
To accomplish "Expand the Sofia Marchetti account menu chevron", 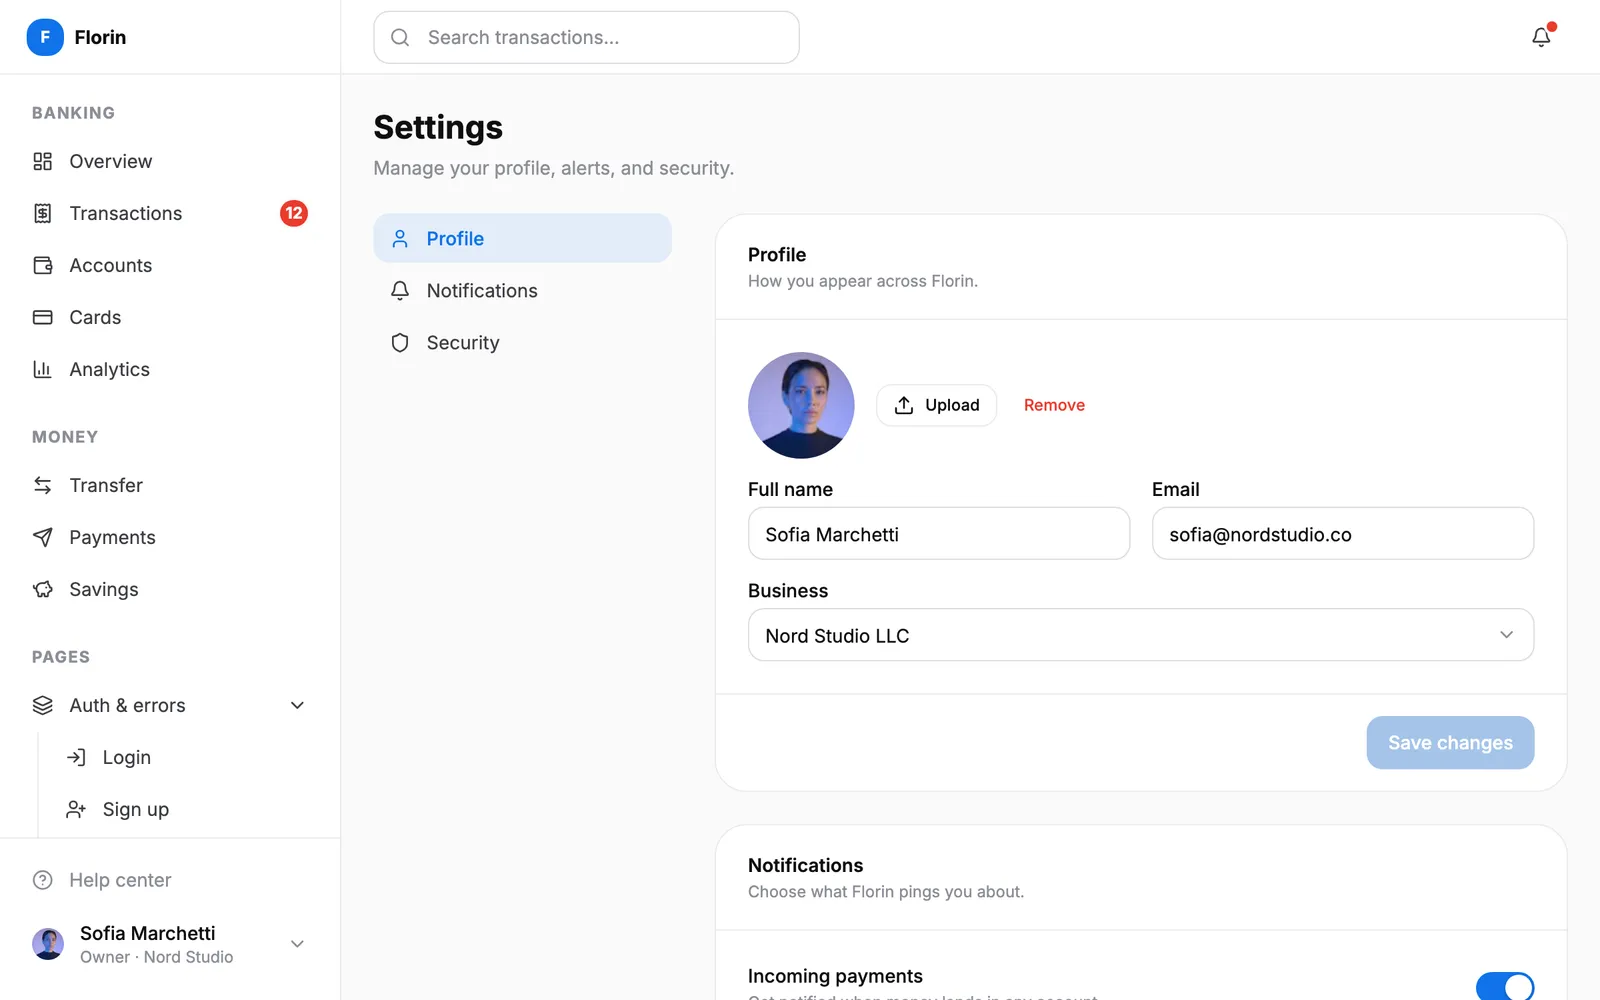I will click(x=297, y=944).
